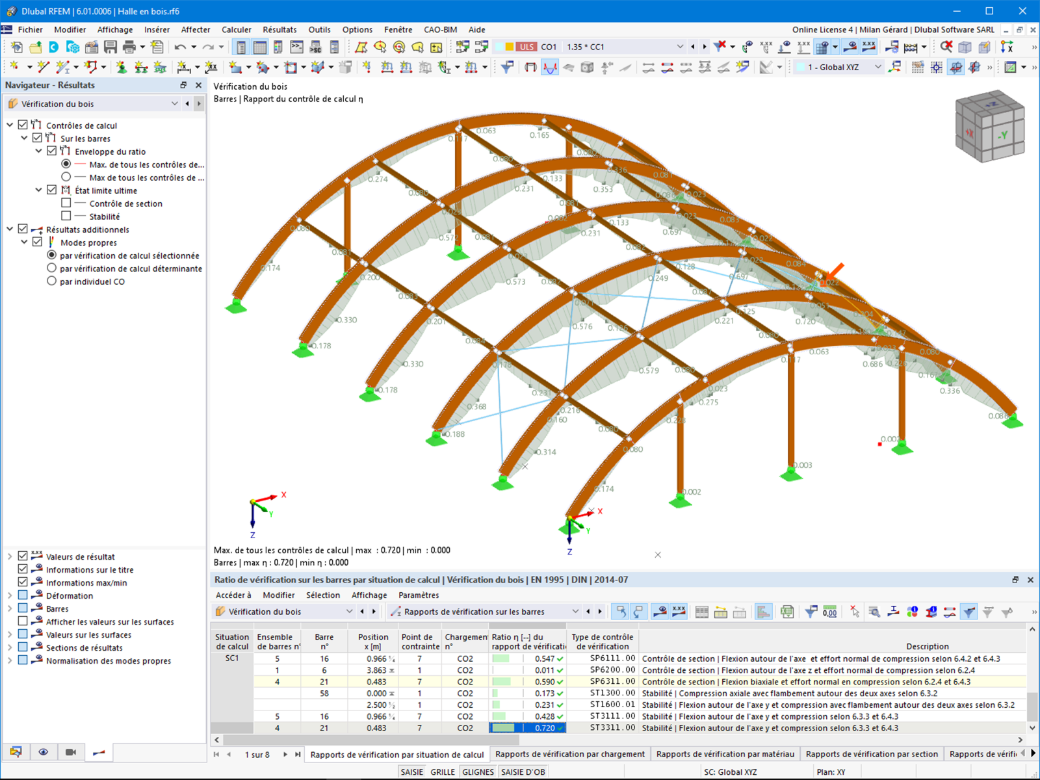Open the eye display tab in navigator
Viewport: 1040px width, 780px height.
click(x=43, y=752)
